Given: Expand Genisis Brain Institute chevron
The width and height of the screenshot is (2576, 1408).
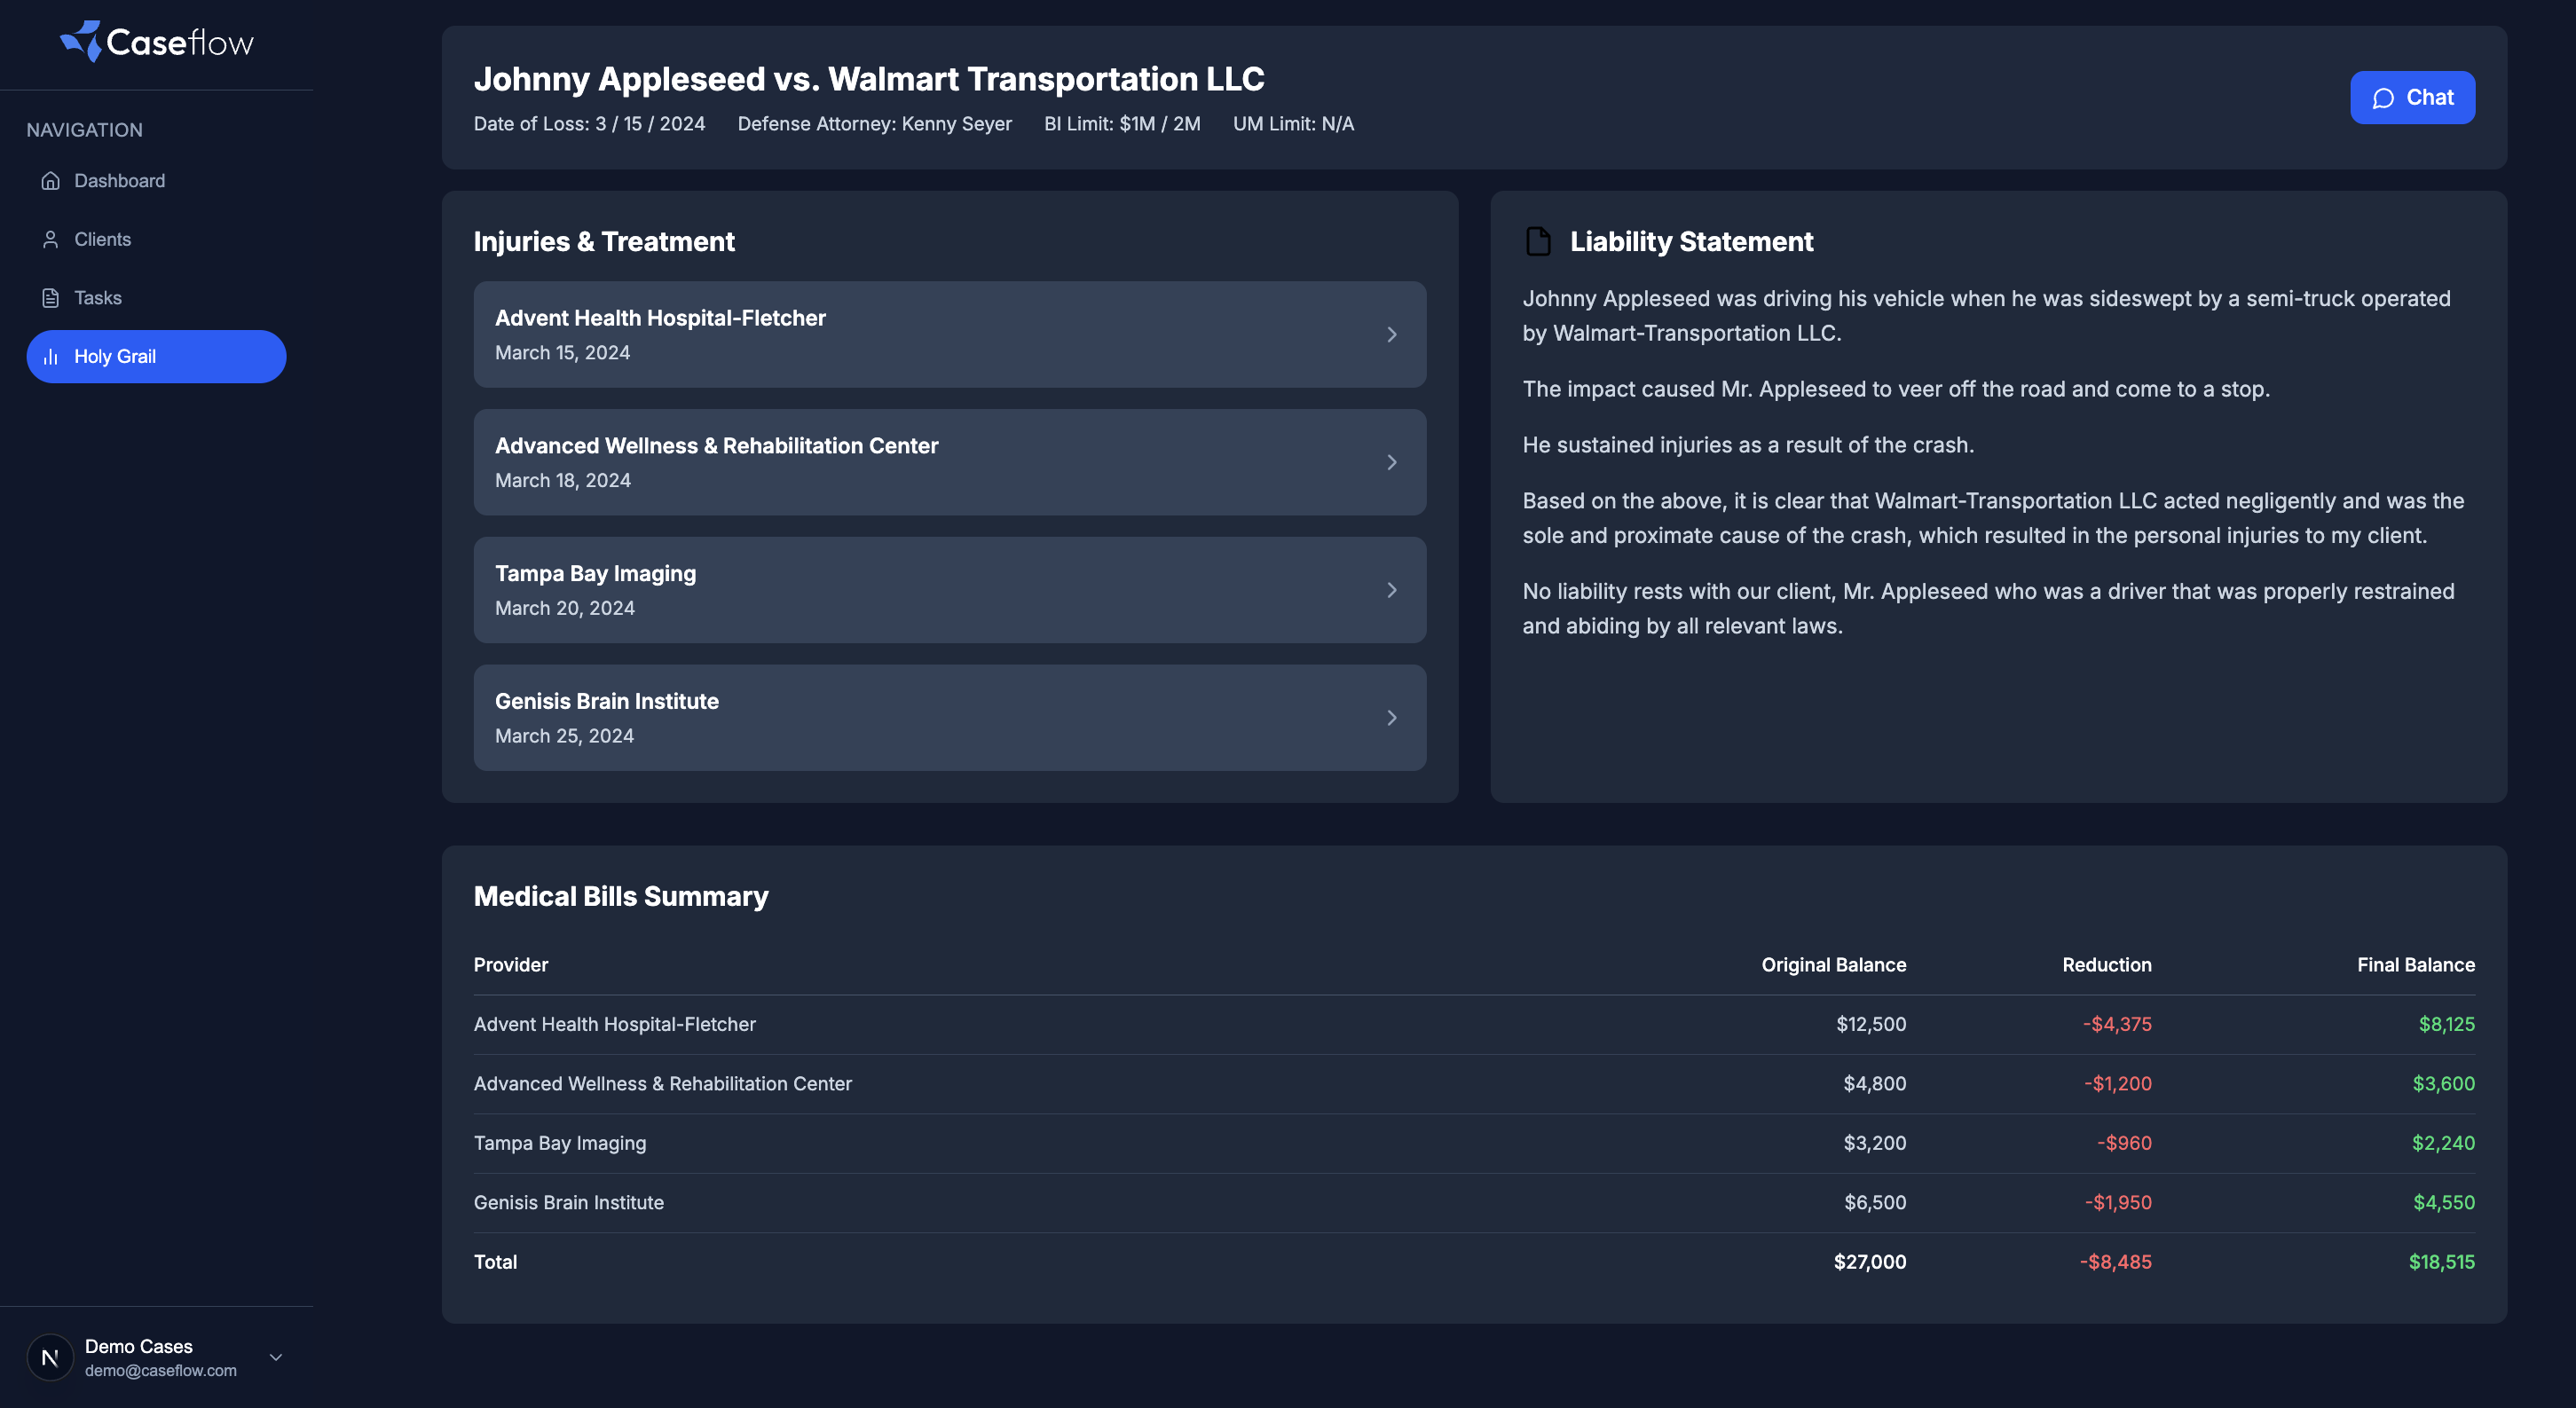Looking at the screenshot, I should coord(1391,718).
